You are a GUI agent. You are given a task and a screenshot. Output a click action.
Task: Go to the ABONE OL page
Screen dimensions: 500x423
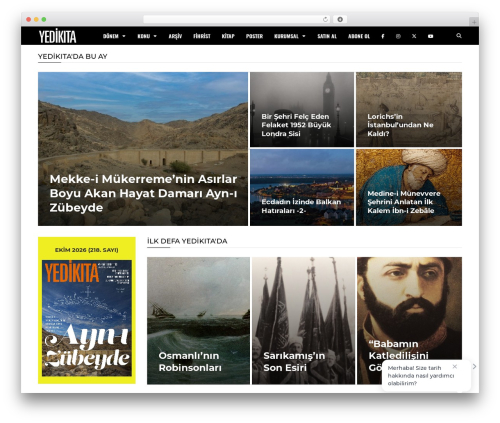pos(359,36)
